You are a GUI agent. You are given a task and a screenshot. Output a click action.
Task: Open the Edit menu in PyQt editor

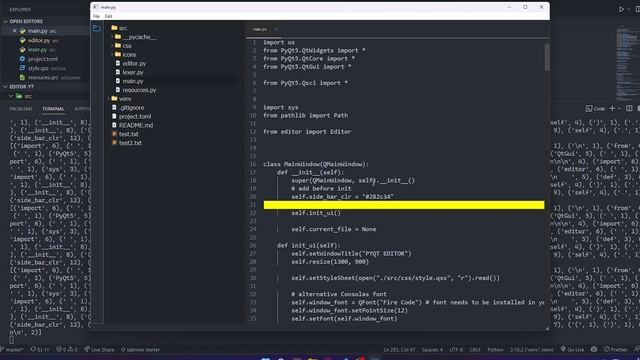click(109, 16)
